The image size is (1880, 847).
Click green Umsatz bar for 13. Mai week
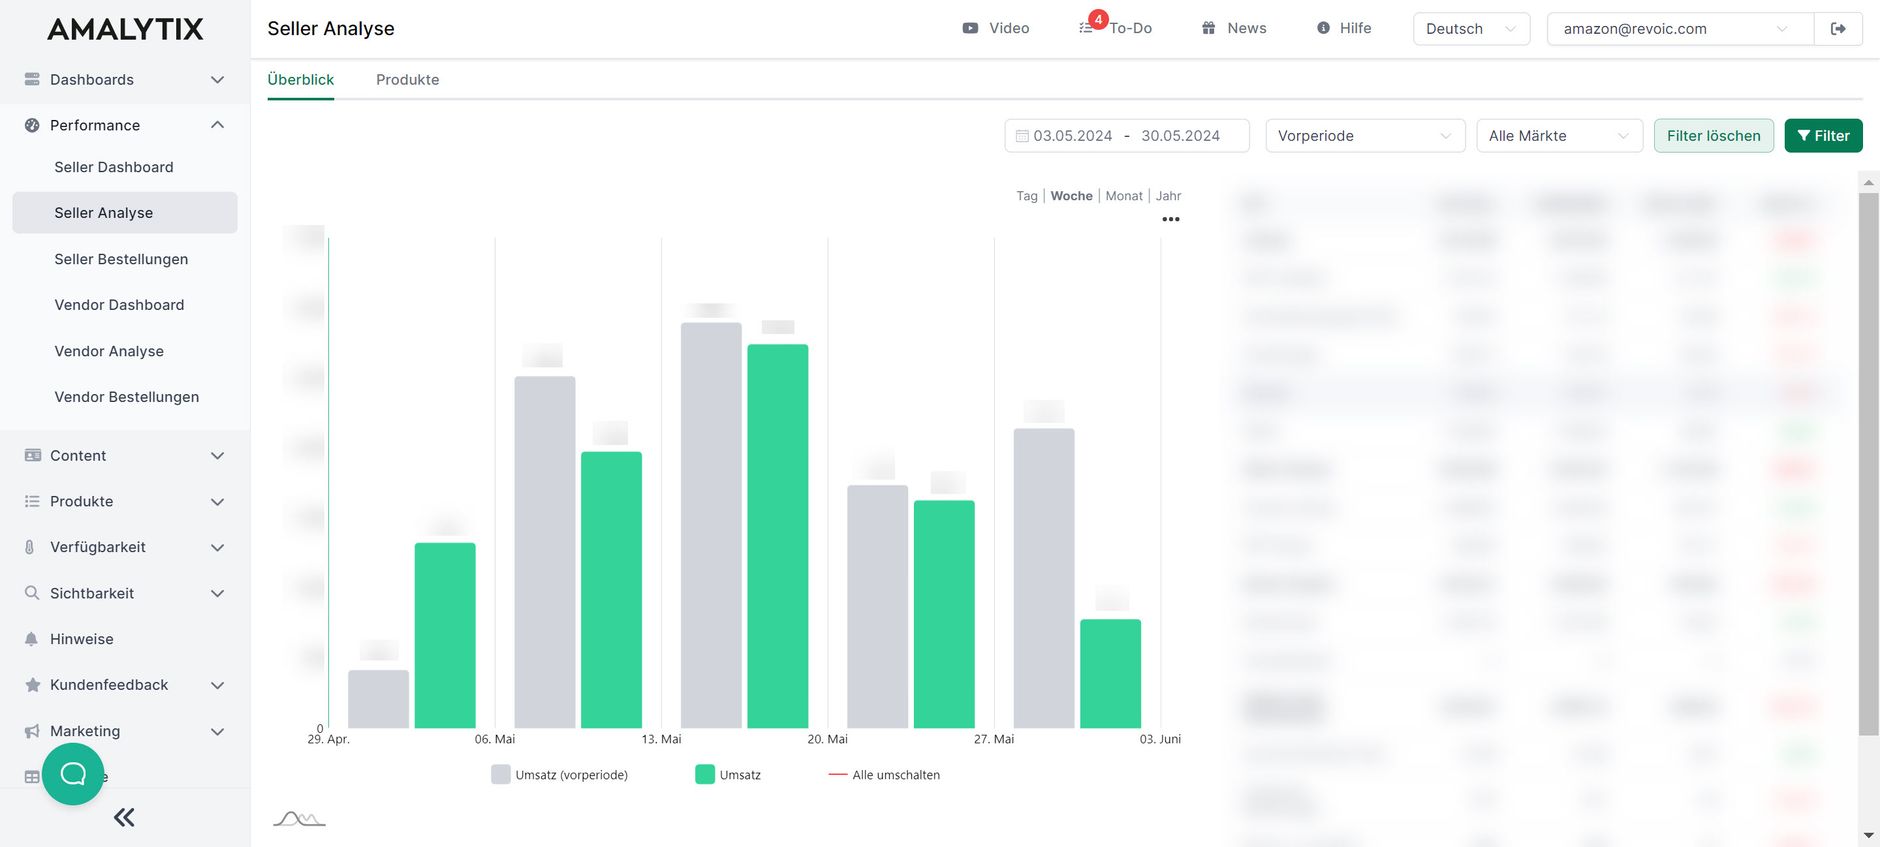point(778,536)
